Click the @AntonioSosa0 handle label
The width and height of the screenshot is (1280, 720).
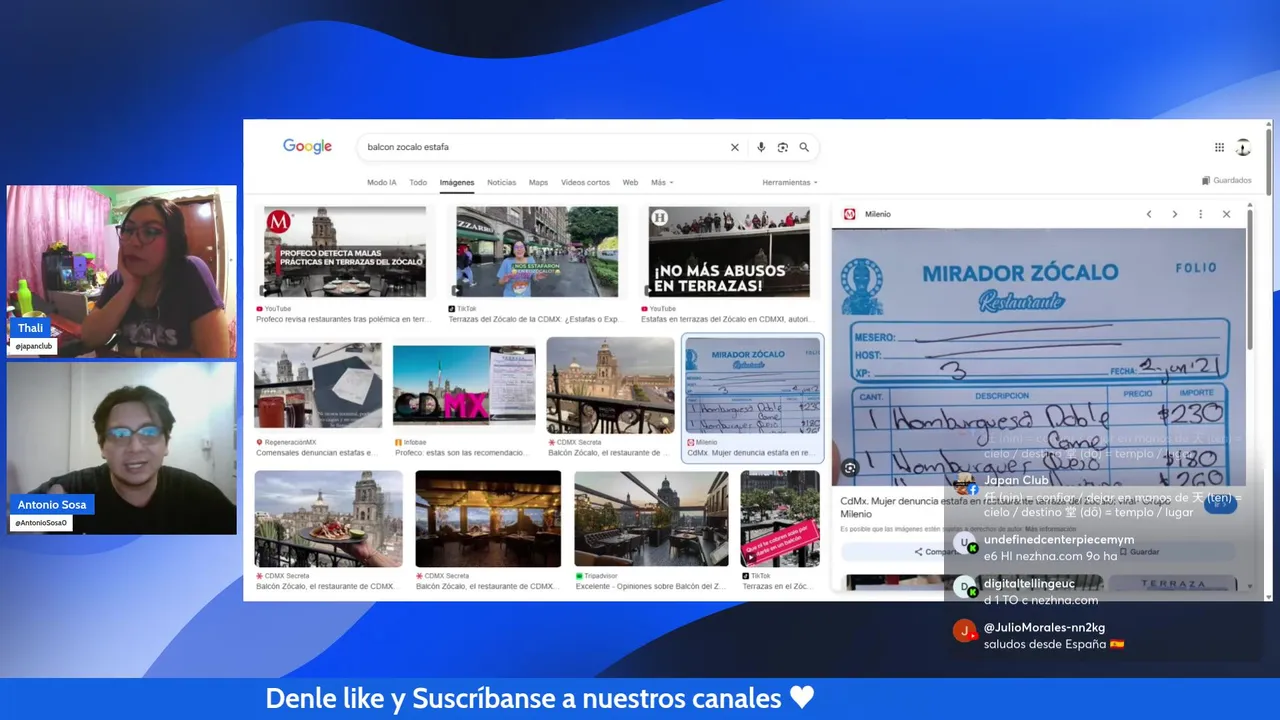click(x=41, y=522)
